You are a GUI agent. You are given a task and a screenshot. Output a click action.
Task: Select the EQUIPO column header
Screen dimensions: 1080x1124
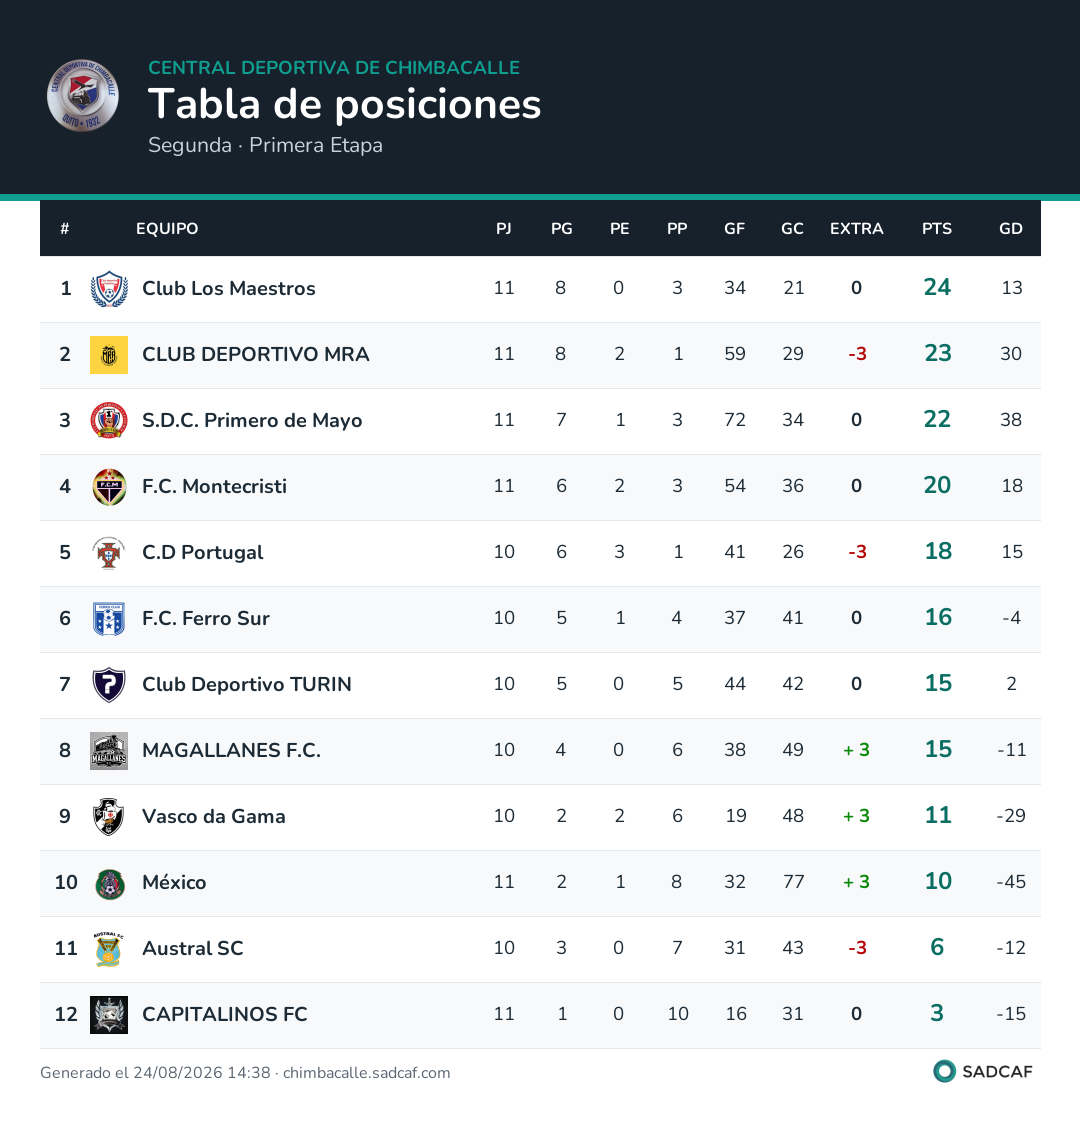[x=167, y=229]
